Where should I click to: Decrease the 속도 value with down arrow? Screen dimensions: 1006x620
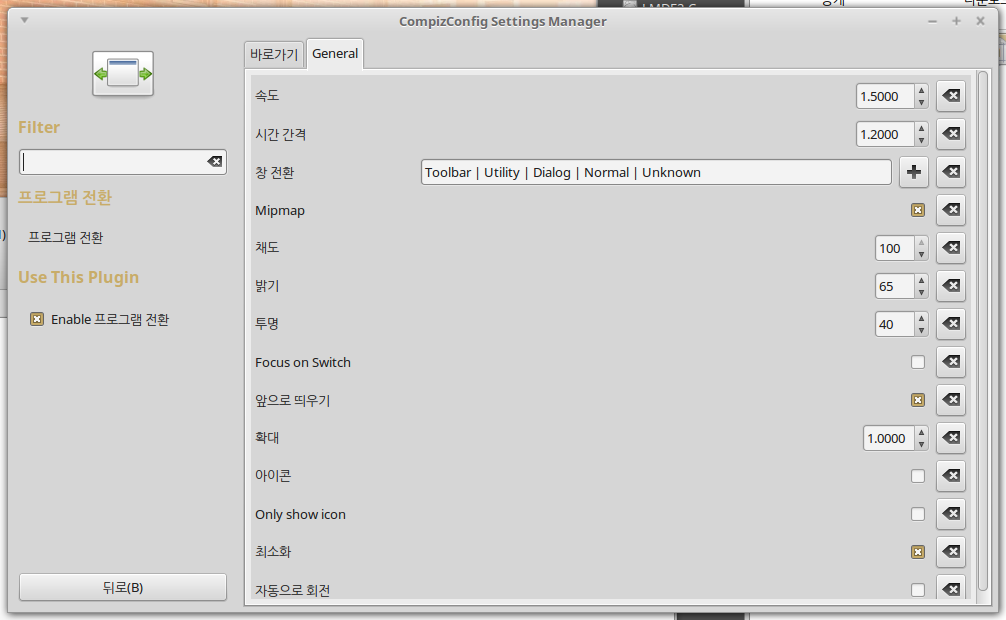click(x=921, y=102)
